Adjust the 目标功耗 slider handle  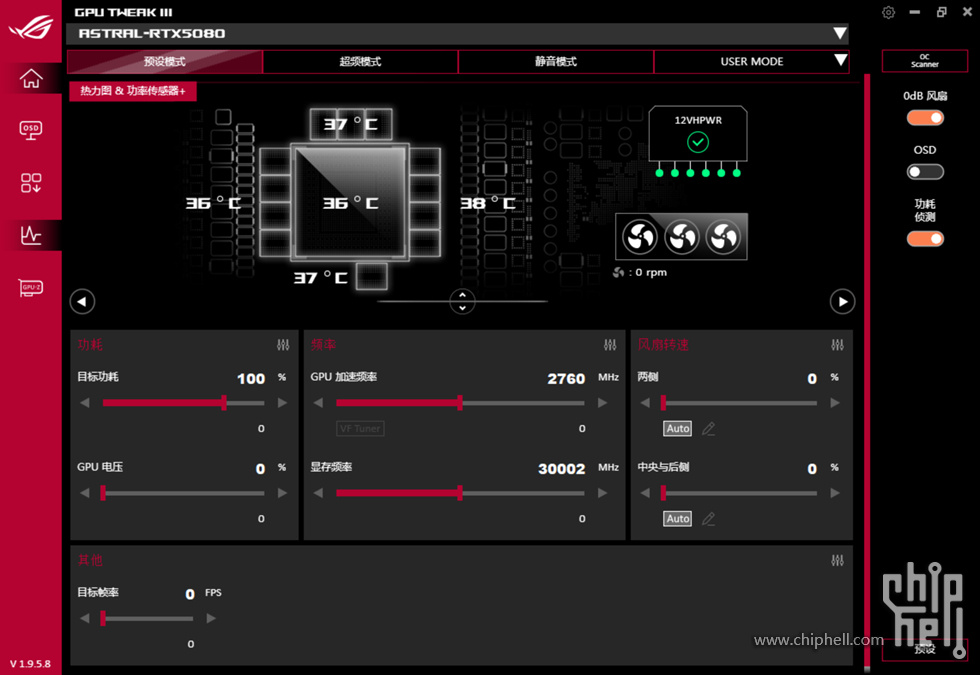[224, 403]
